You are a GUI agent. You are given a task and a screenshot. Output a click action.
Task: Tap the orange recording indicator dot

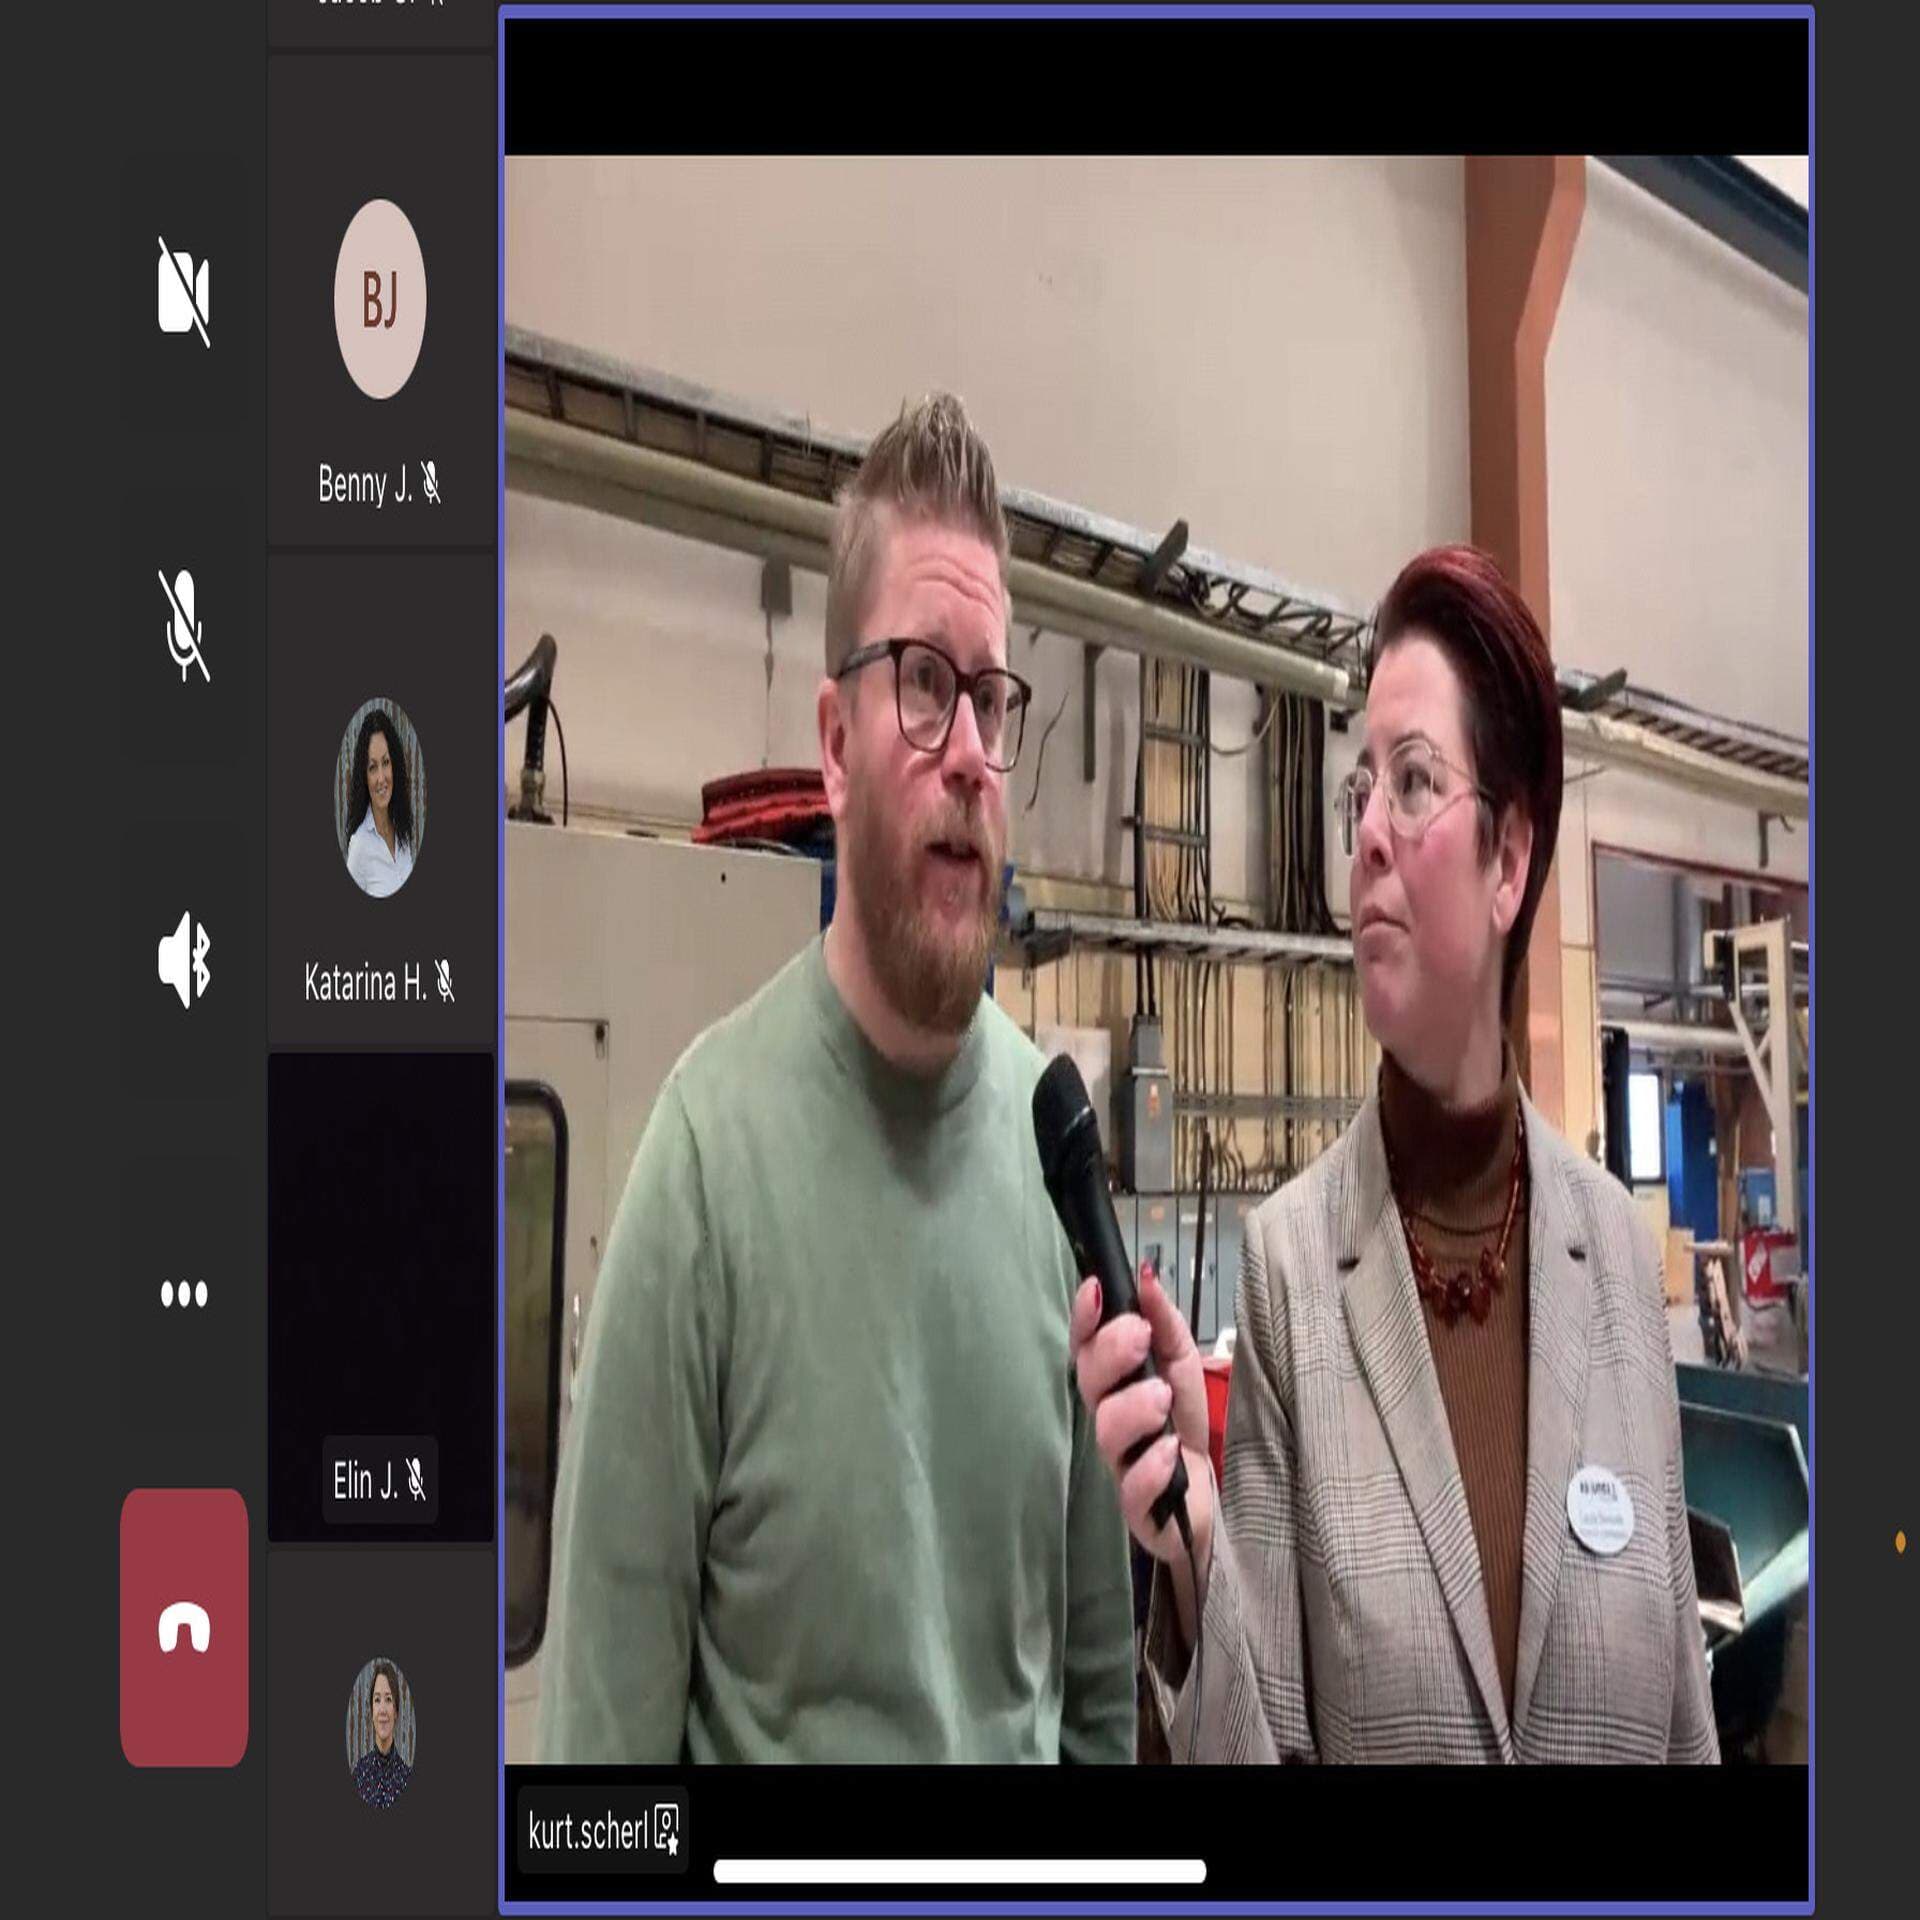point(1900,1542)
